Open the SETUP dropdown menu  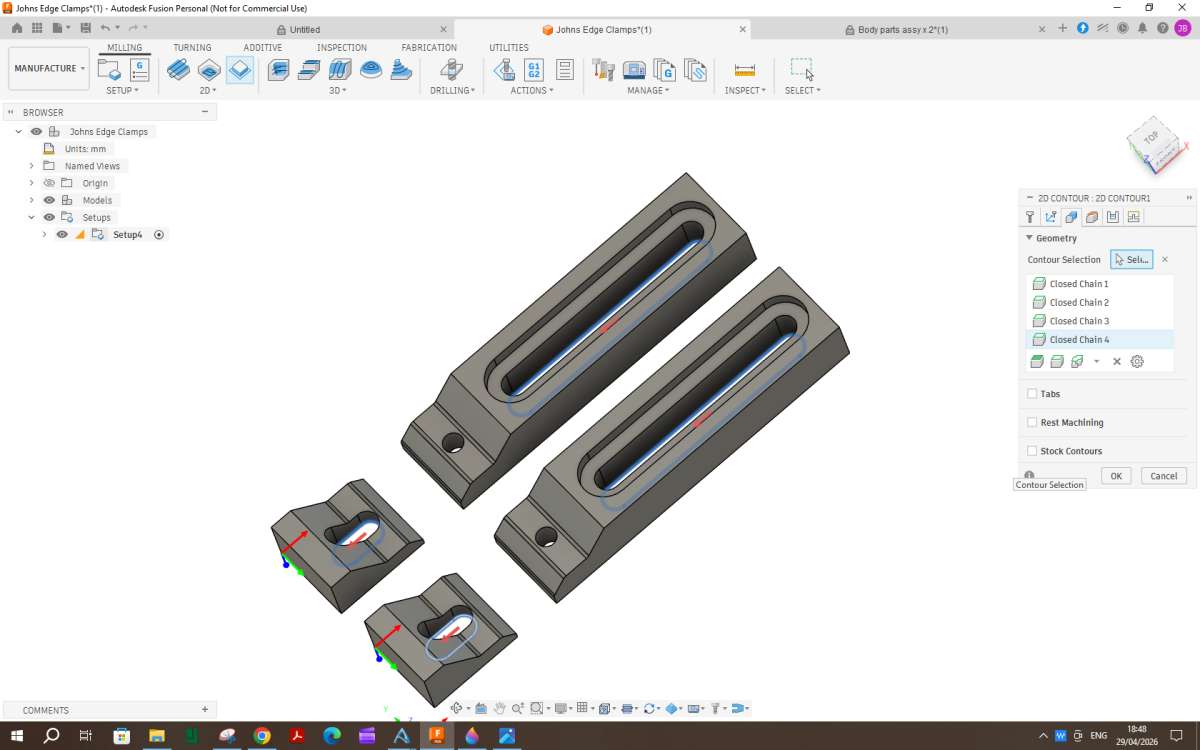click(x=122, y=90)
